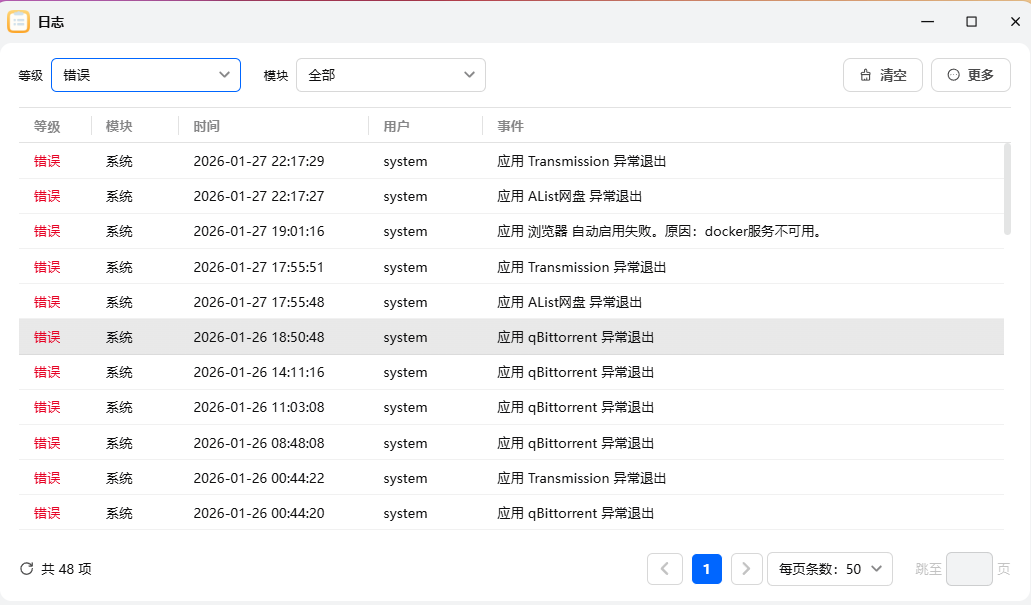Click the 用户 column header
Screen dimensions: 1031x605
tap(396, 126)
